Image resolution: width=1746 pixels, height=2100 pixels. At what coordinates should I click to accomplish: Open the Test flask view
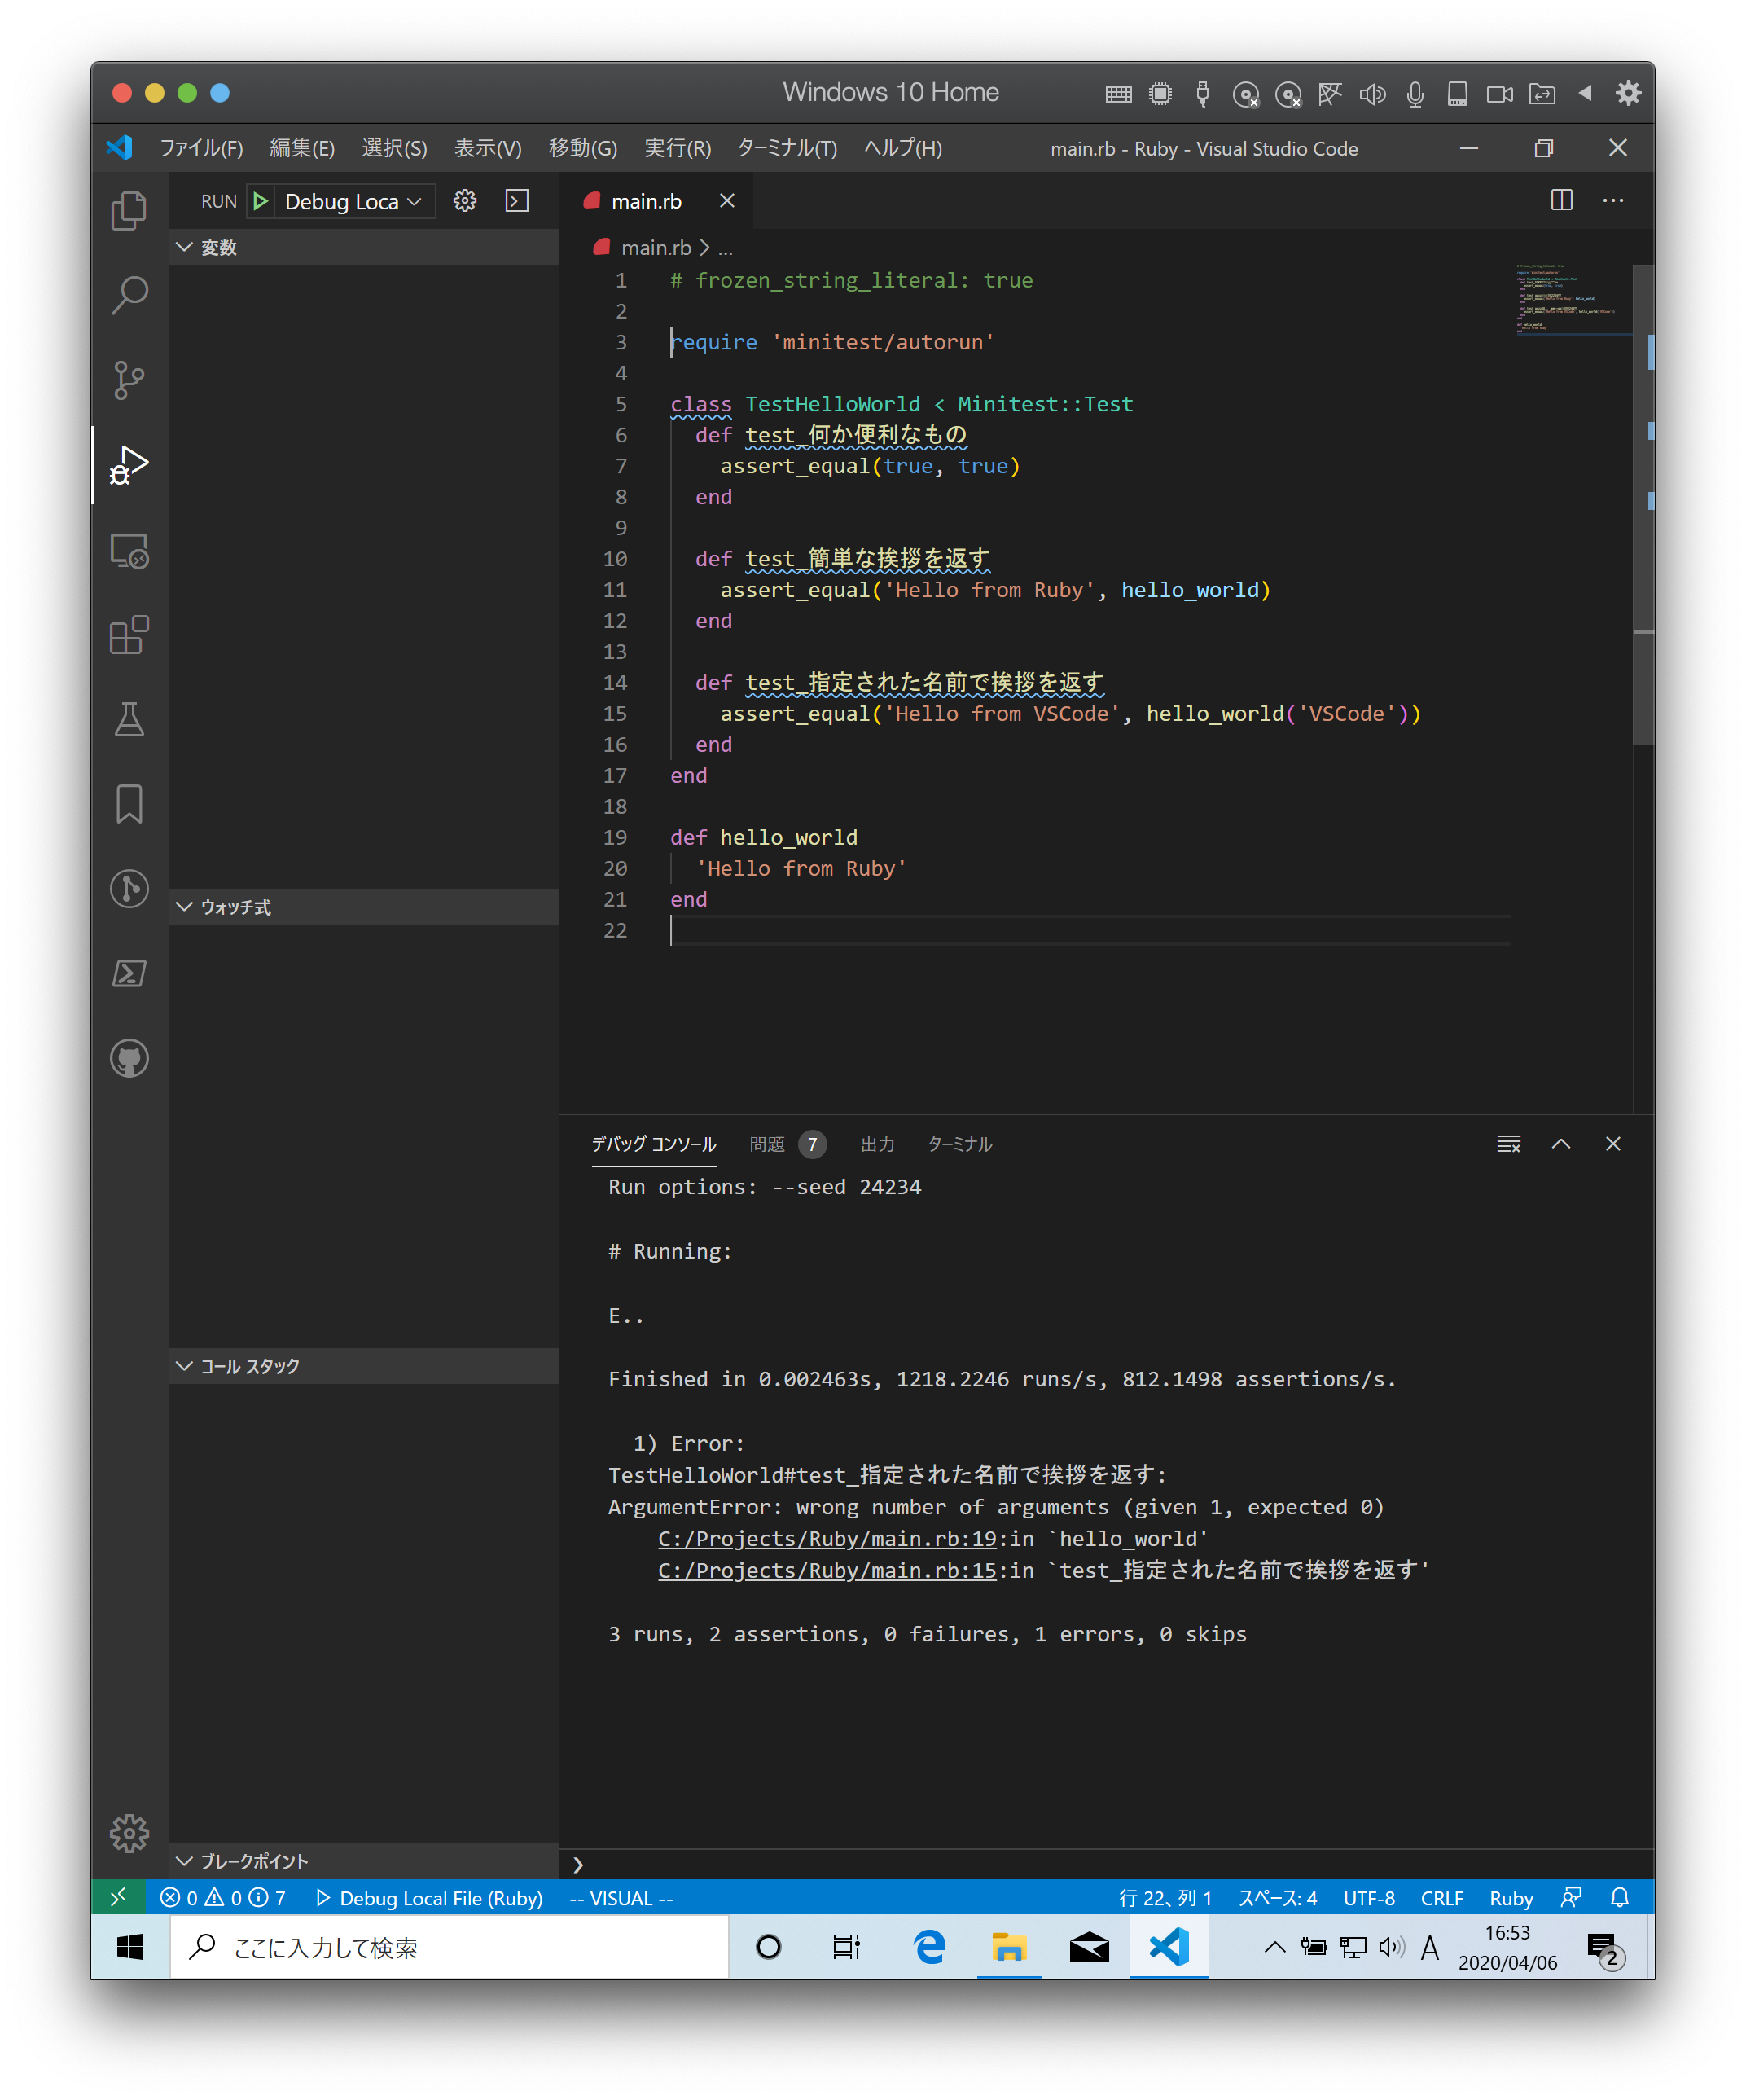point(129,719)
